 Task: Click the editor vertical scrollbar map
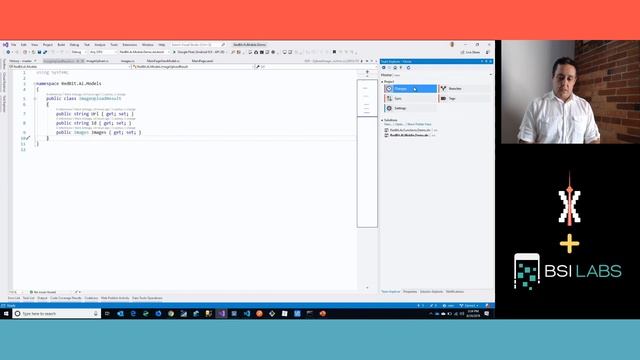pos(367,153)
